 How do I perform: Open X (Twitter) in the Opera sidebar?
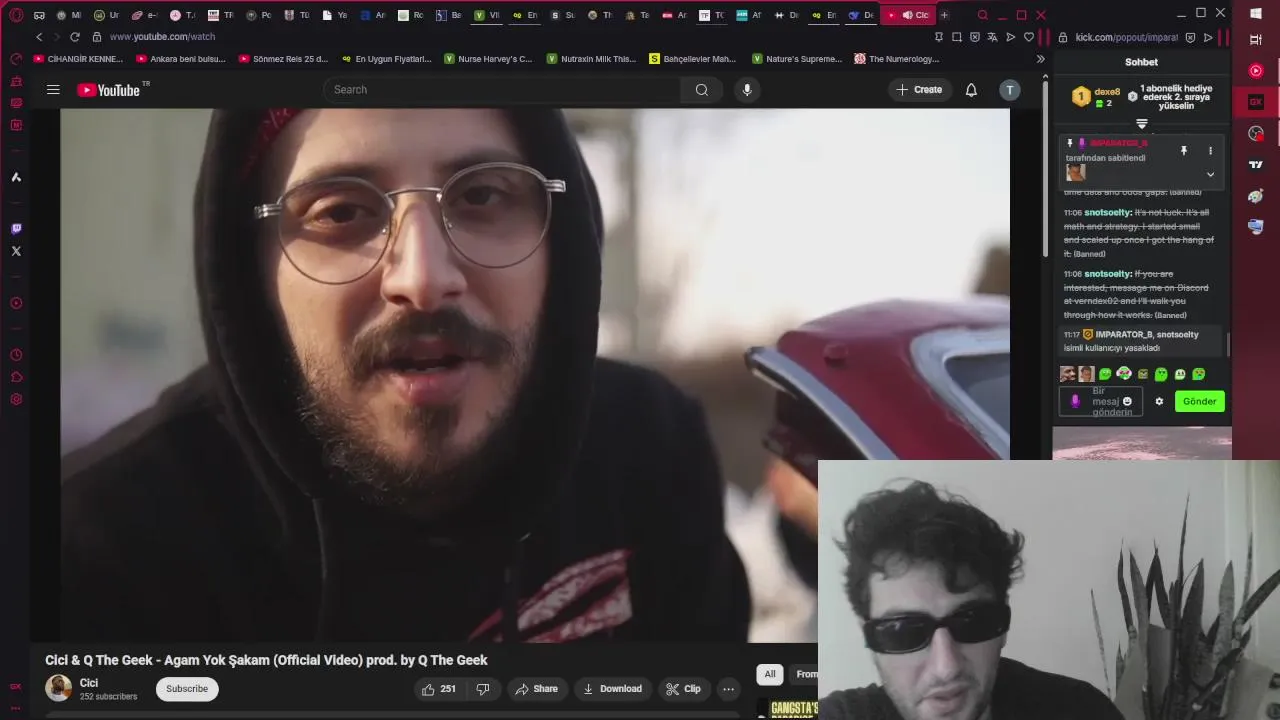click(16, 251)
